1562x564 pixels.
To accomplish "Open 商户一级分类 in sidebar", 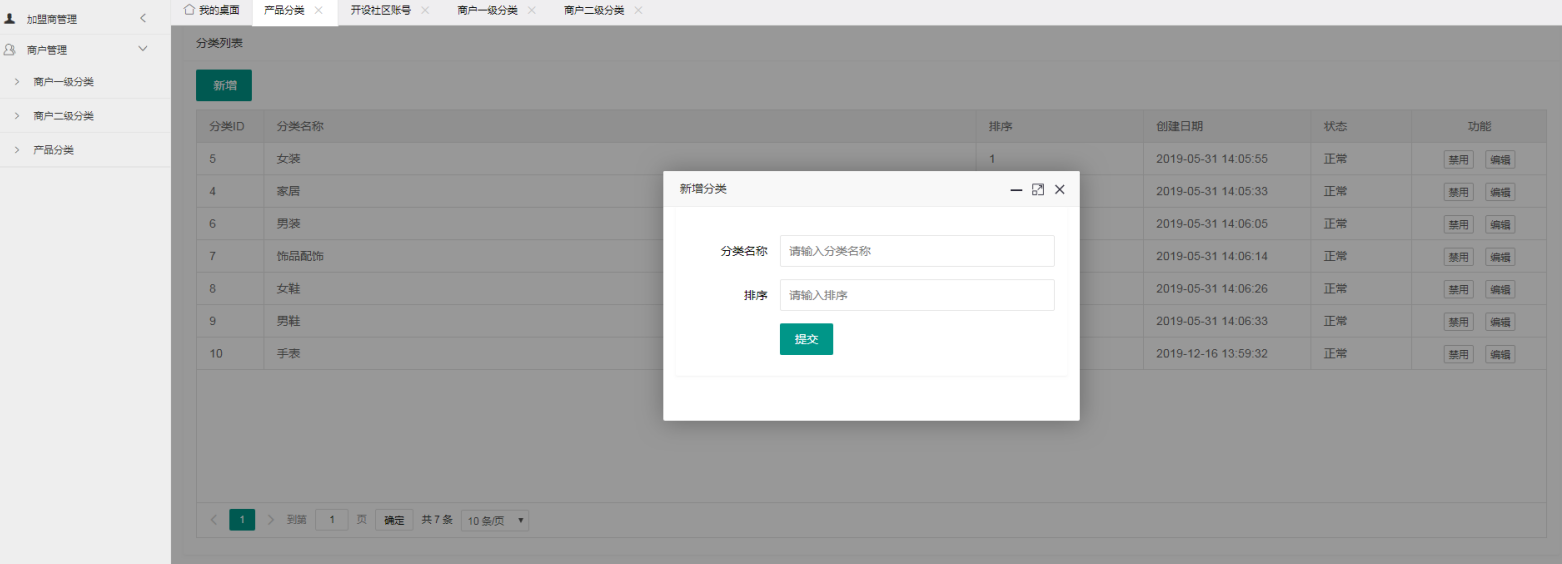I will click(63, 82).
